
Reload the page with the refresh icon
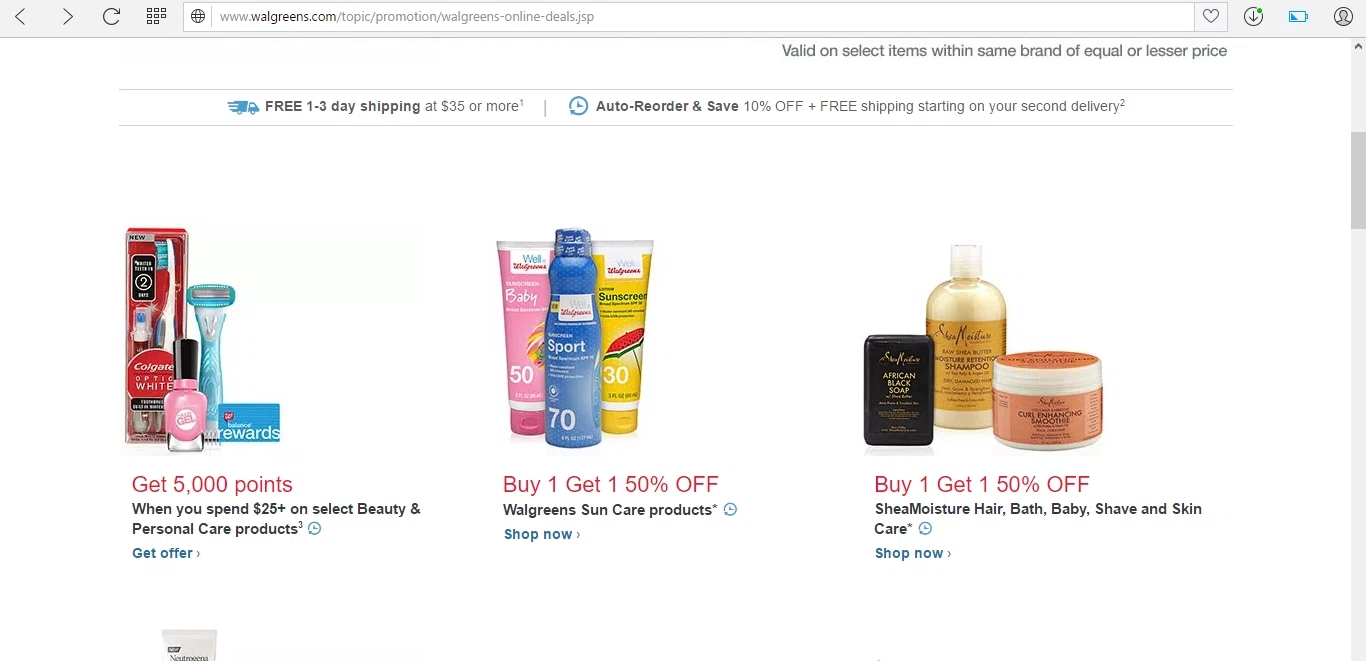pos(111,16)
